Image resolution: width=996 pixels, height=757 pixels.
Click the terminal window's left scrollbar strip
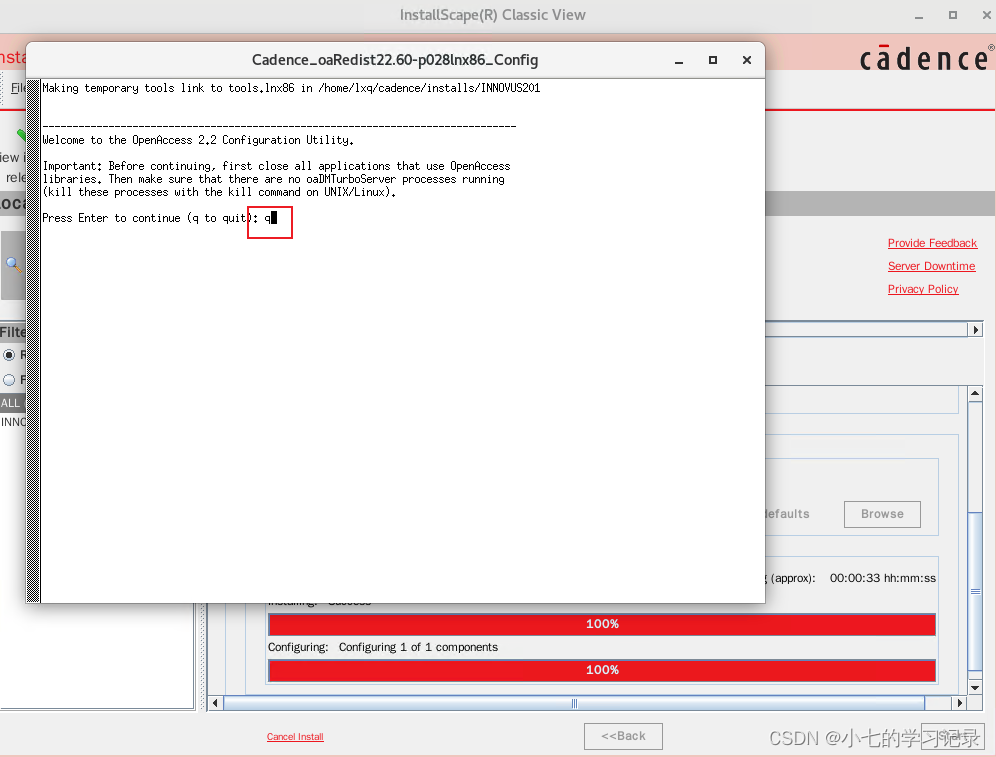[x=34, y=340]
